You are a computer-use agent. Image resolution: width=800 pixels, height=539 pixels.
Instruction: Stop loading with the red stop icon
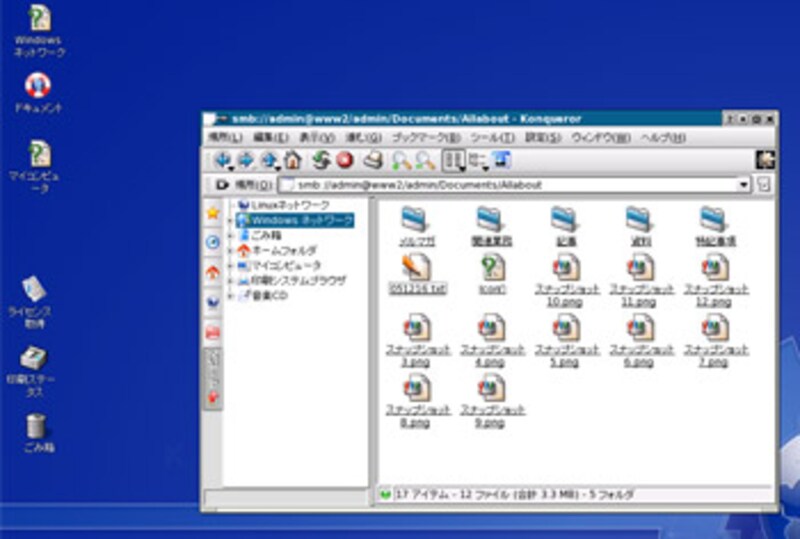pos(345,160)
